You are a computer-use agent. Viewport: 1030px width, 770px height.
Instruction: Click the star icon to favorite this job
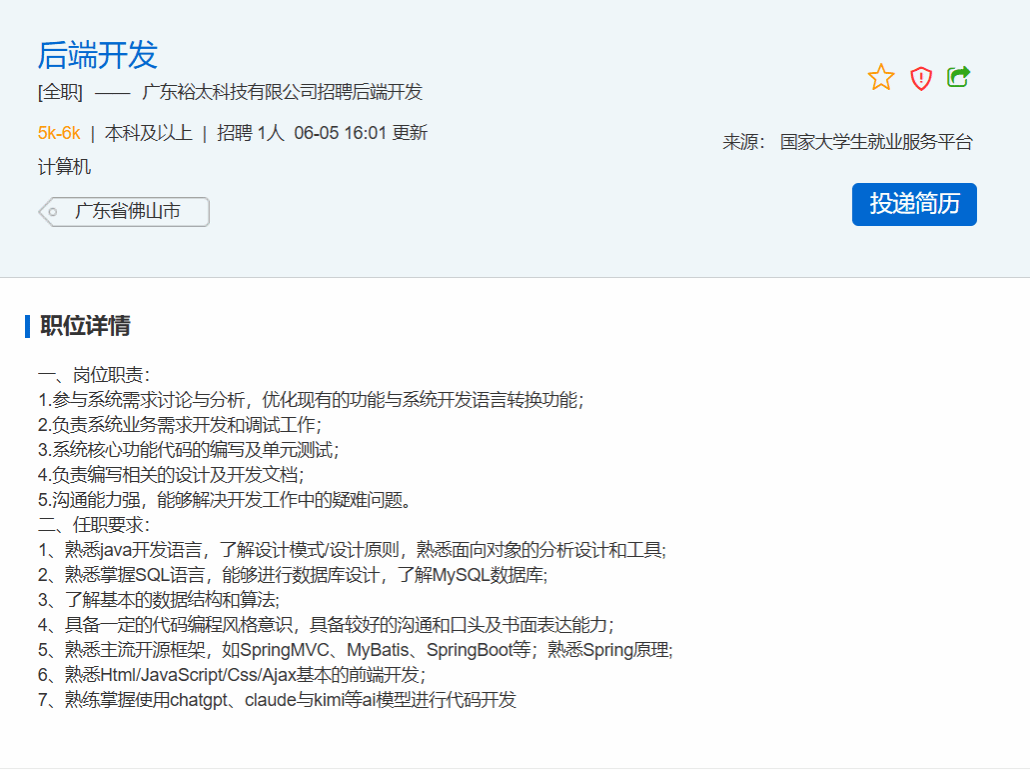[x=881, y=77]
